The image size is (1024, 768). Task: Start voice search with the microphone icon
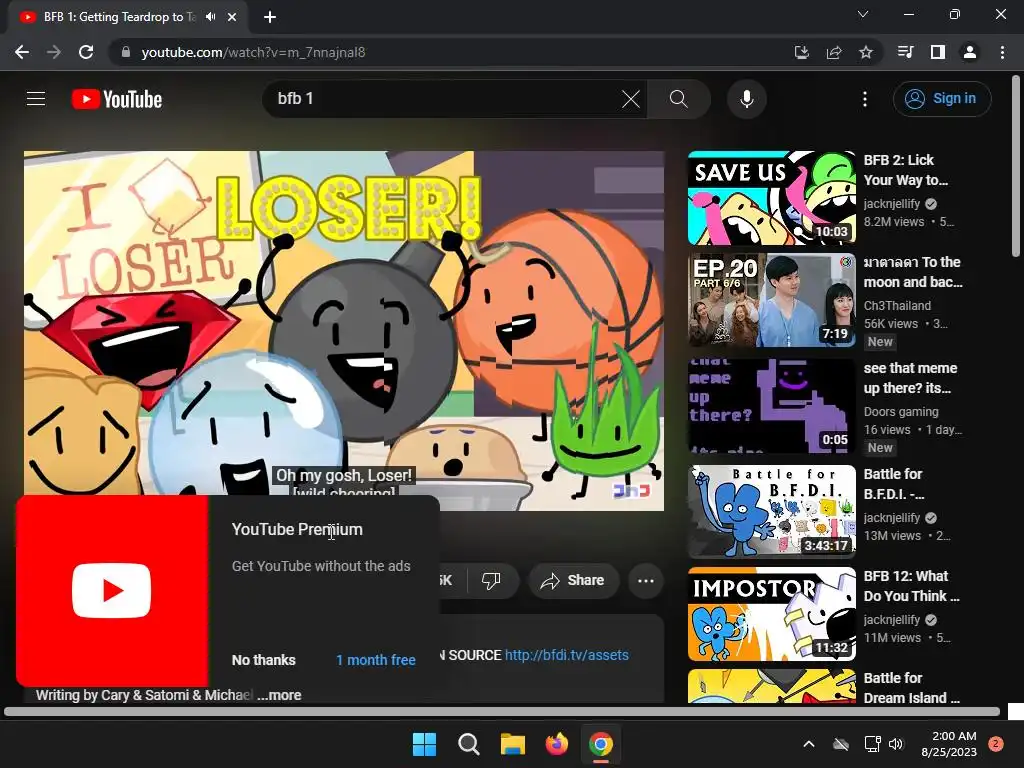[x=747, y=99]
